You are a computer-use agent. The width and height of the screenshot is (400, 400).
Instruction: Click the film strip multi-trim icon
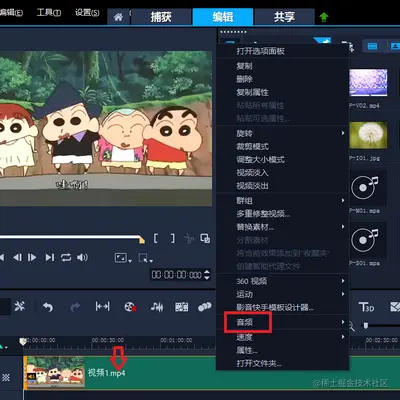pos(182,307)
